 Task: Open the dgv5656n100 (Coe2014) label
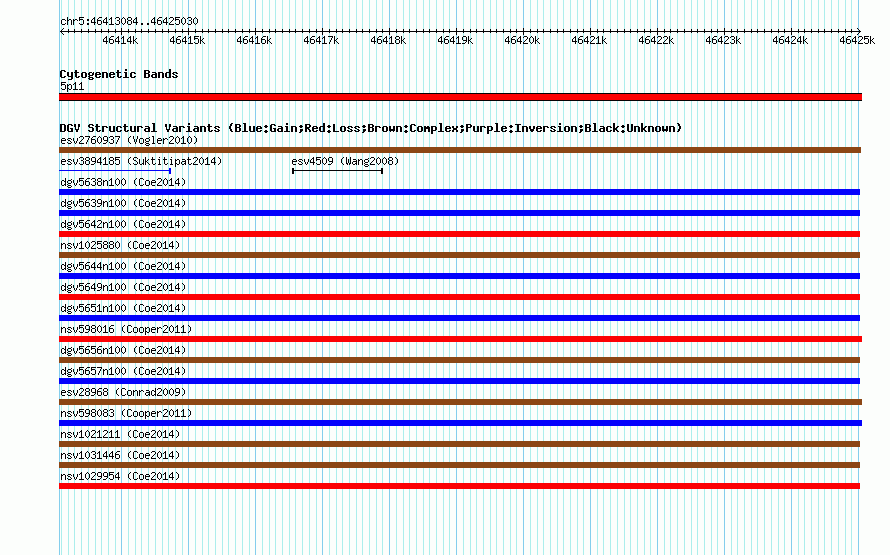123,350
